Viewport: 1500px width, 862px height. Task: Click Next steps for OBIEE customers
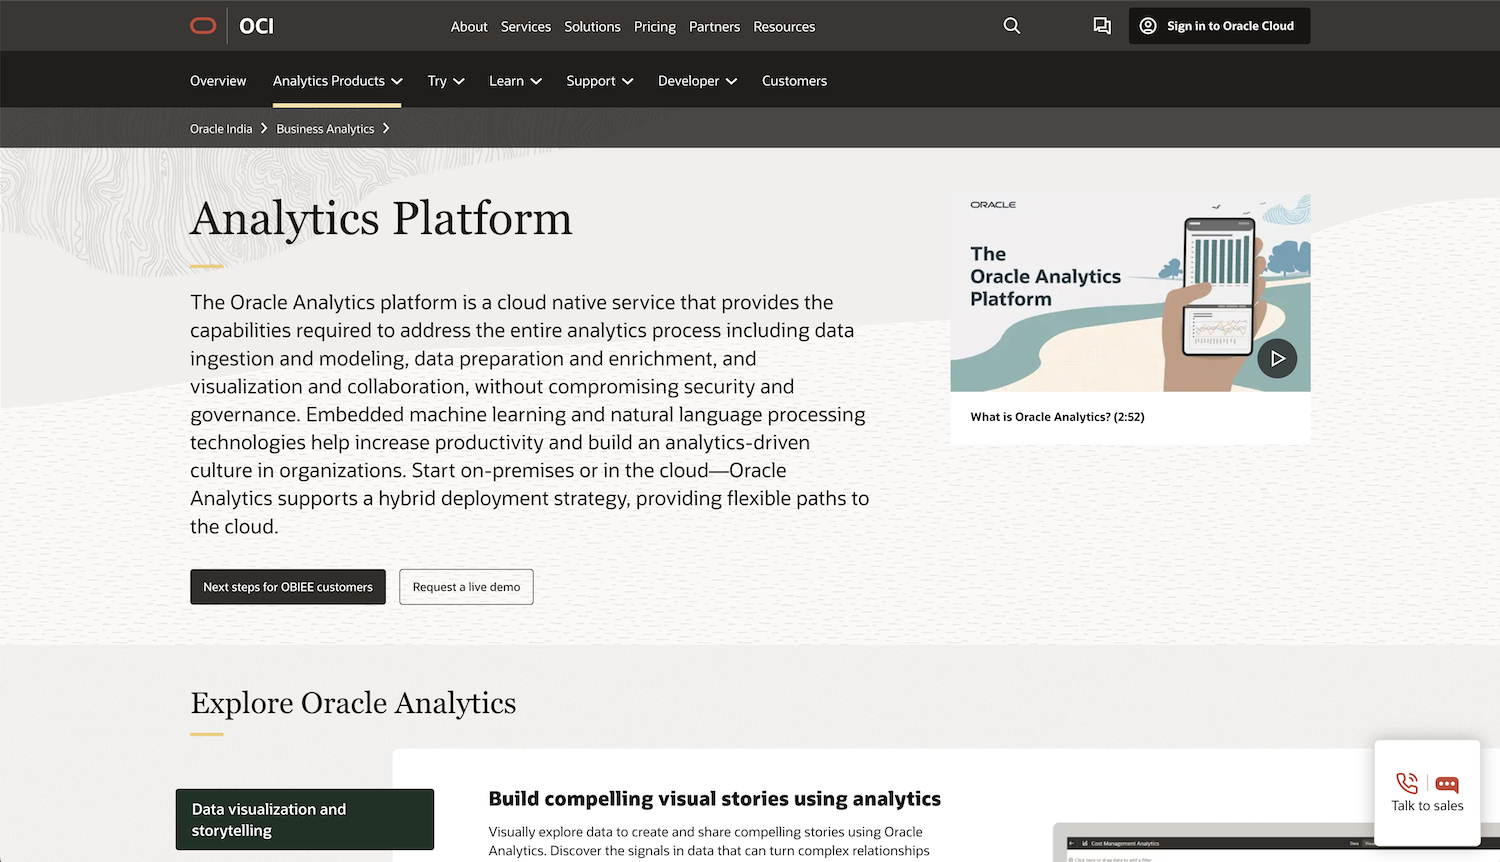point(288,587)
